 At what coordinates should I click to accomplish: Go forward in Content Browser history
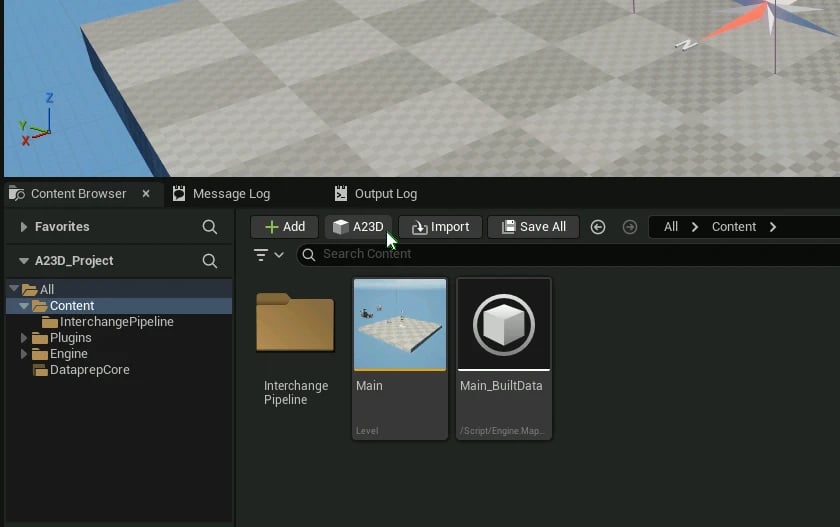pos(630,227)
